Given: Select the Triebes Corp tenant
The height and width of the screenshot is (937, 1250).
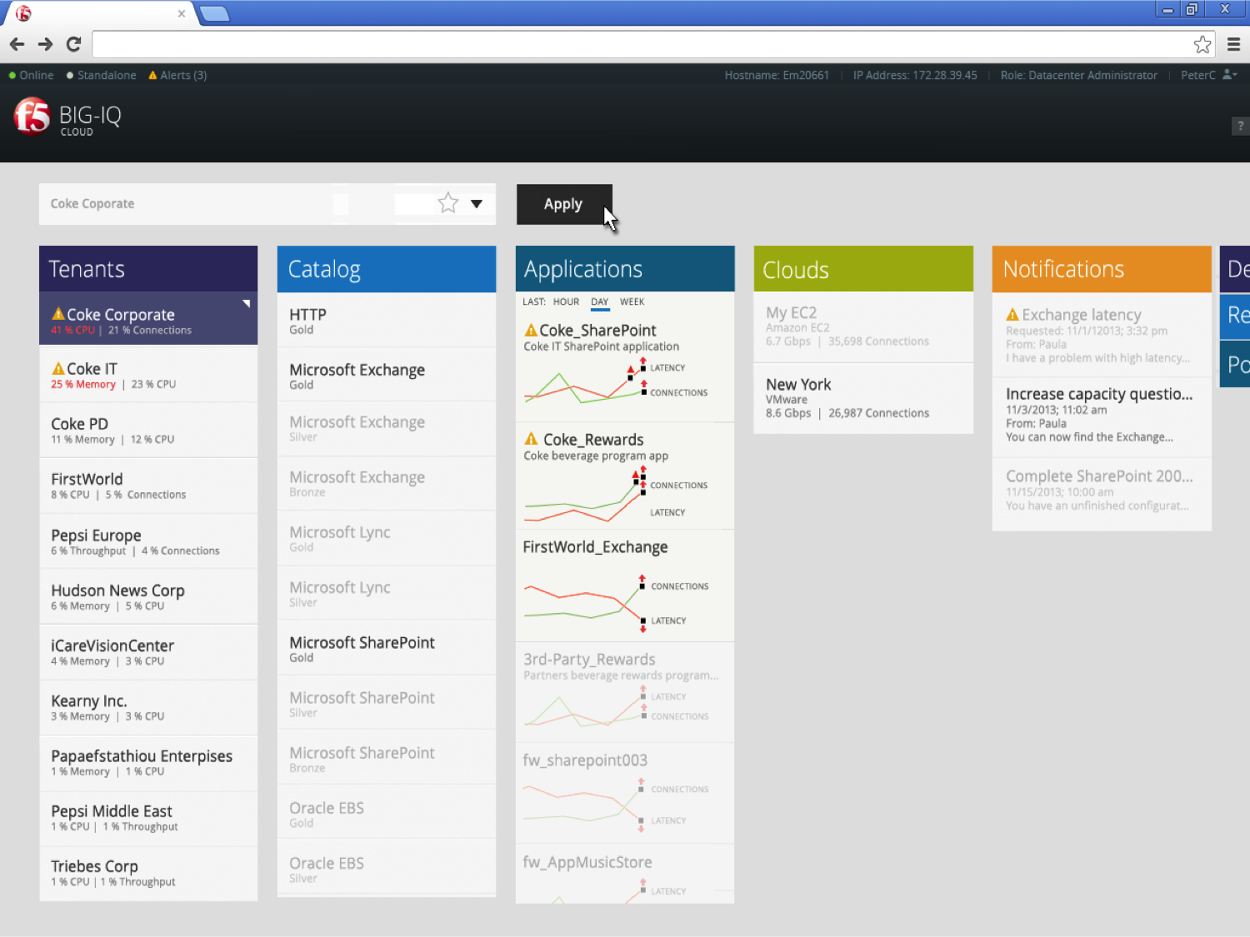Looking at the screenshot, I should point(148,873).
